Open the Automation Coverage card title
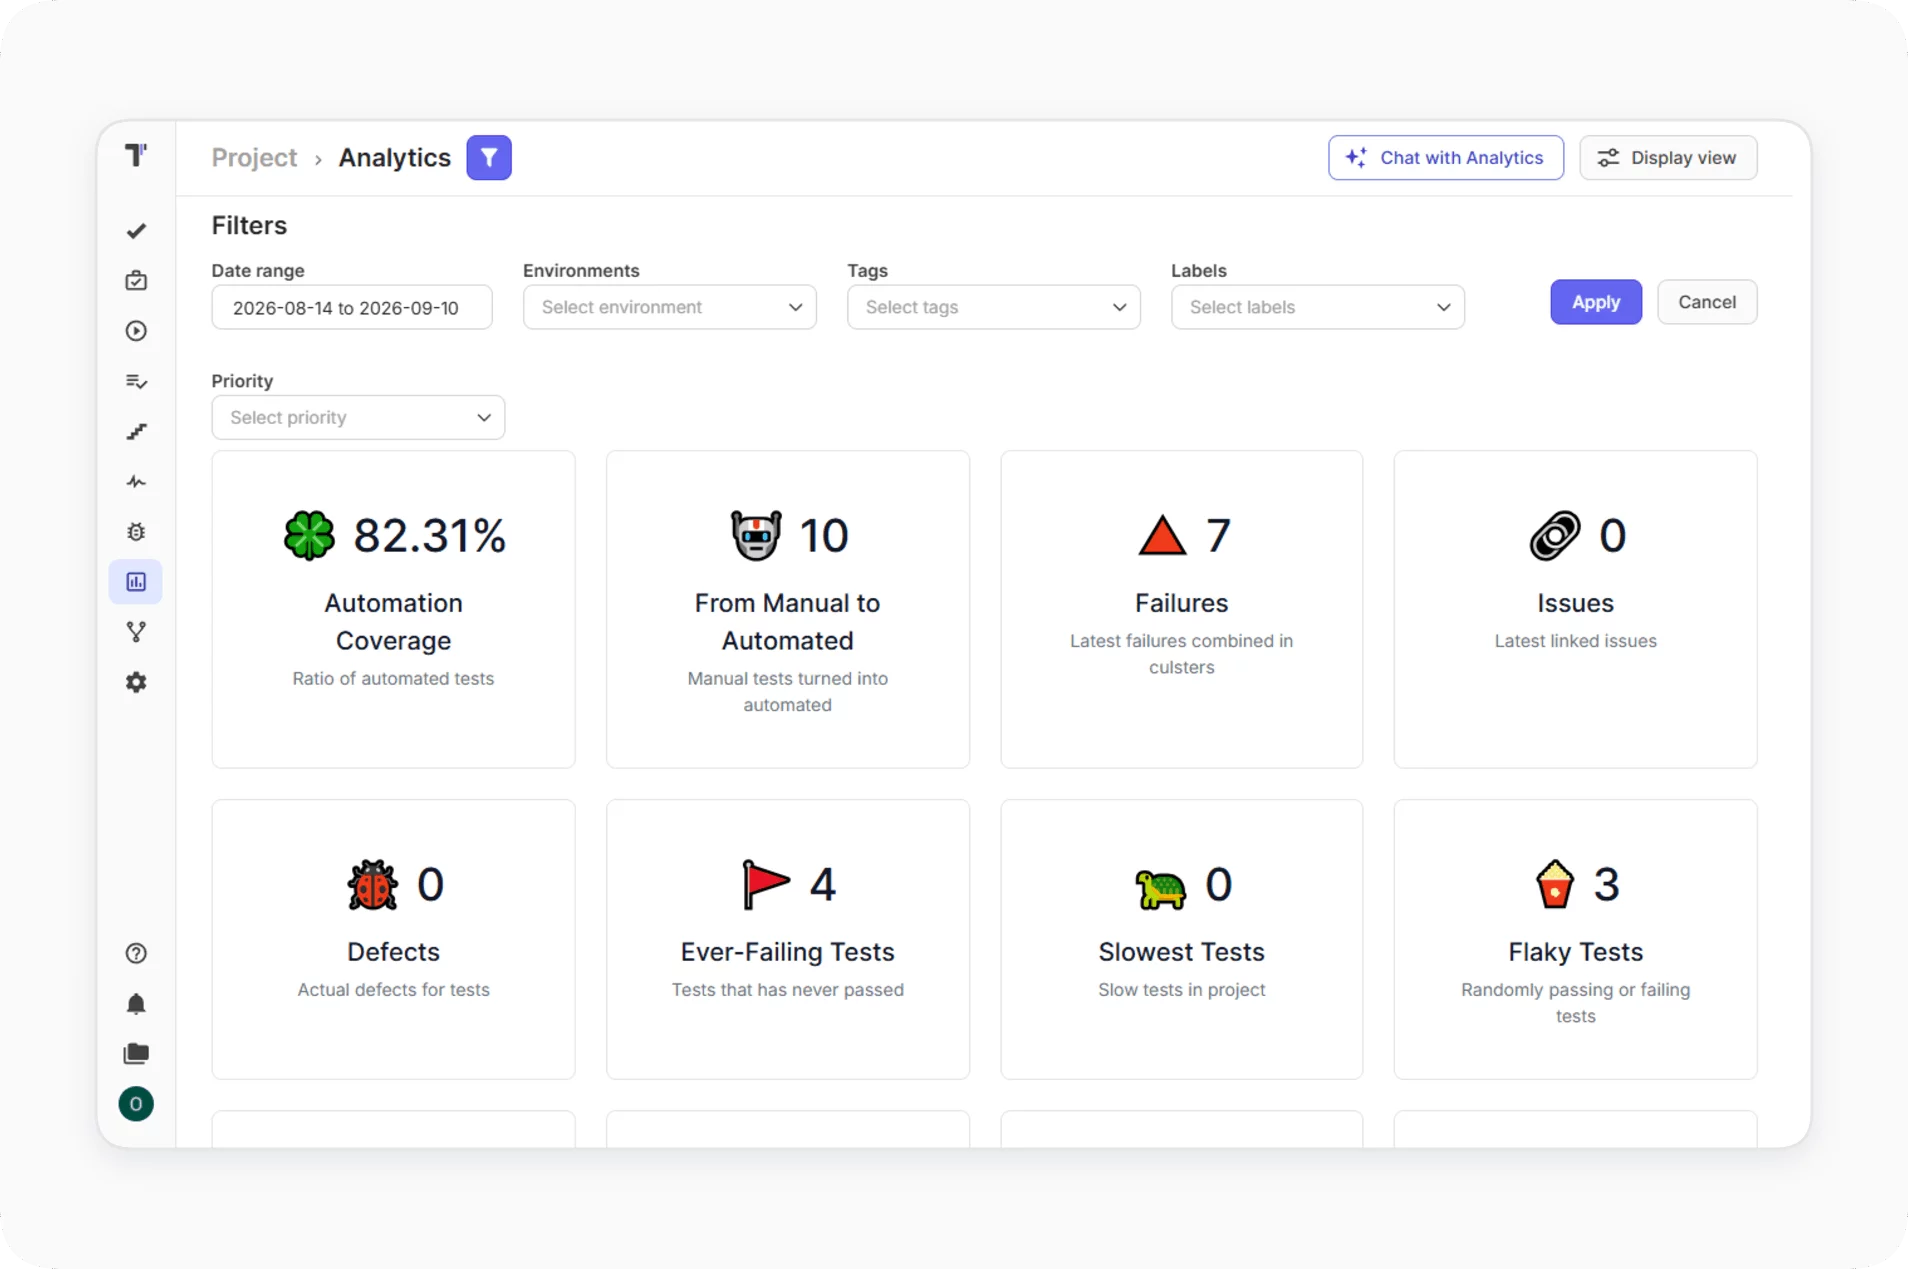The width and height of the screenshot is (1908, 1269). (393, 622)
